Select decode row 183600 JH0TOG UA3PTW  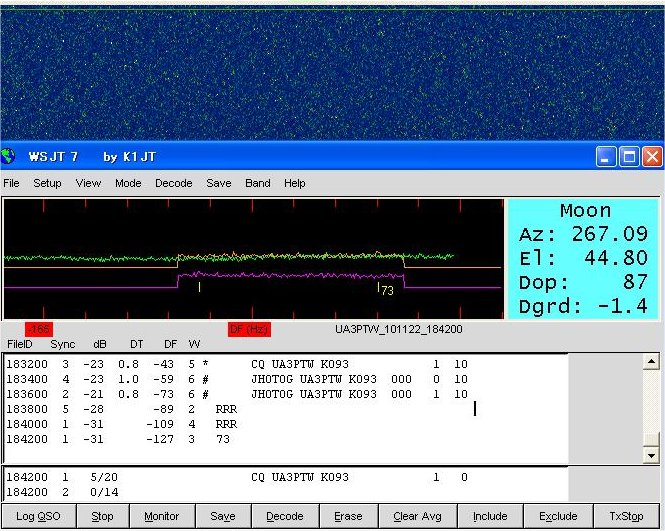point(238,394)
